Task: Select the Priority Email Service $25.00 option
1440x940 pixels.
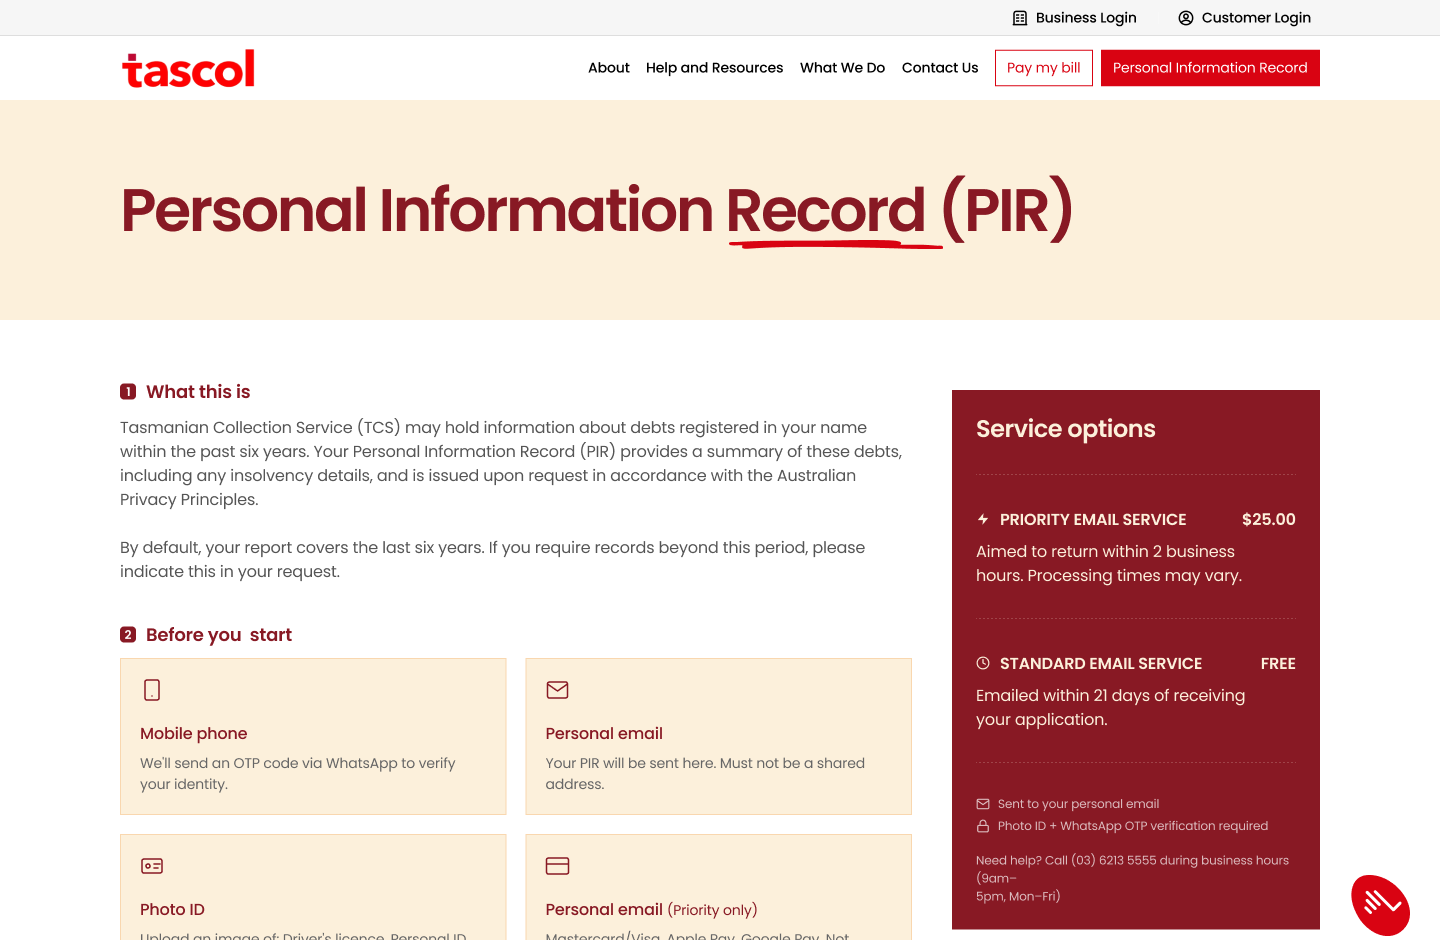Action: (x=1135, y=546)
